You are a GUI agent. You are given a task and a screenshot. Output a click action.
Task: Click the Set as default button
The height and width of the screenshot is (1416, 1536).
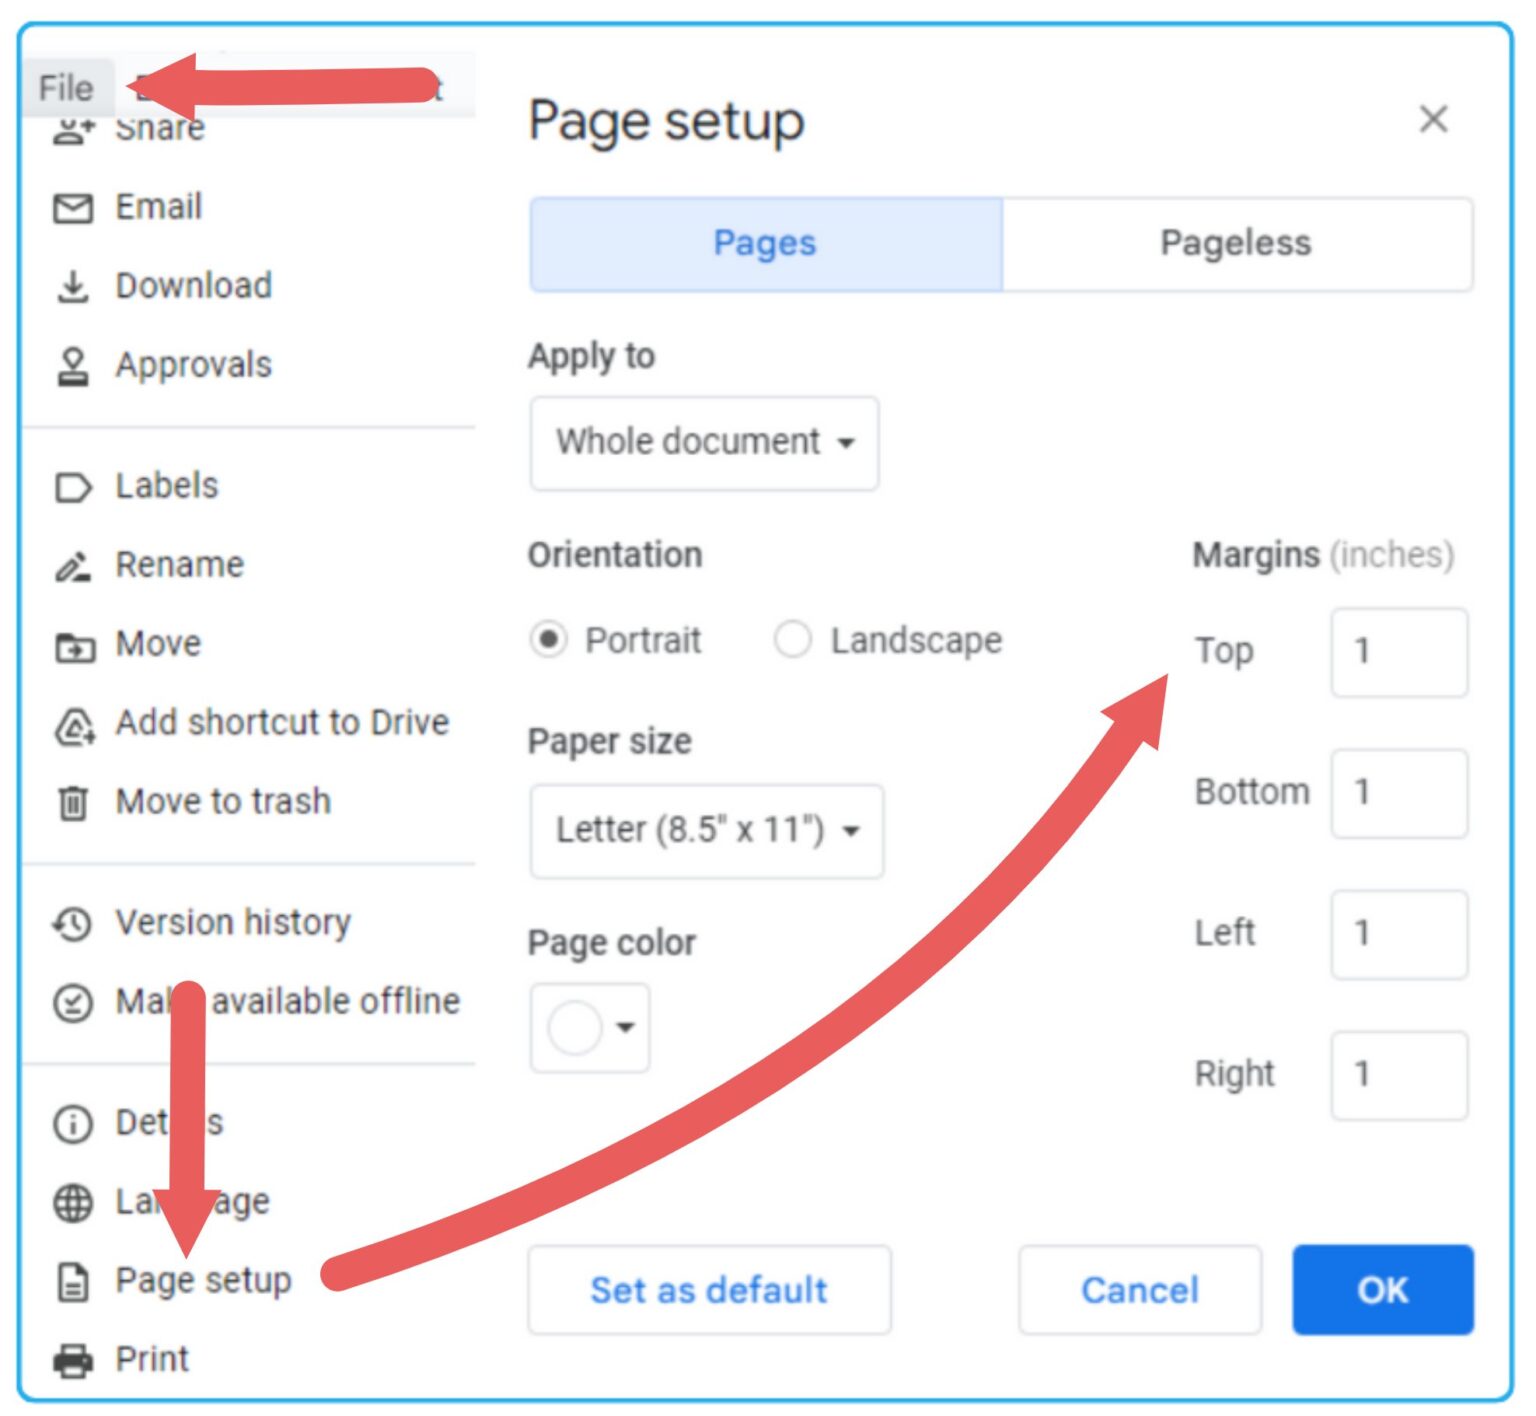pos(708,1290)
